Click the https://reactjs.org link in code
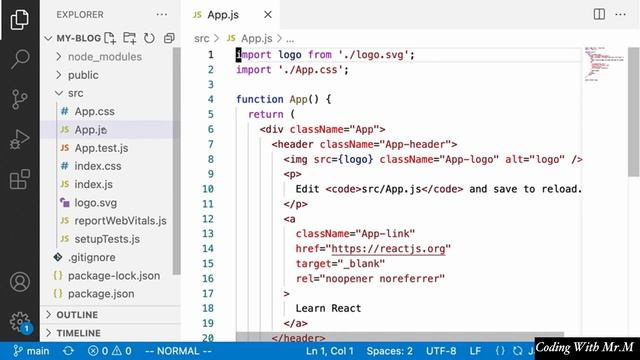640x360 pixels. 388,249
